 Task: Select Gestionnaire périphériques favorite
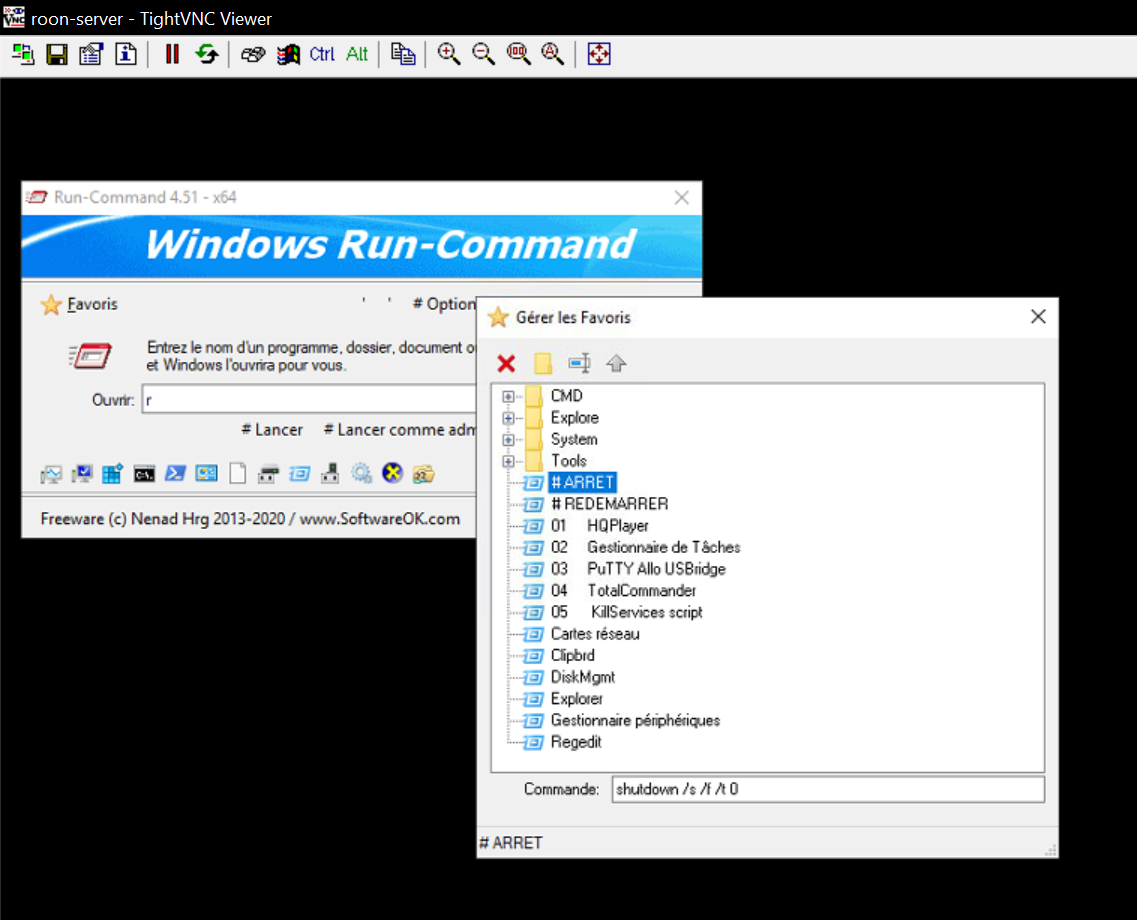[x=635, y=721]
